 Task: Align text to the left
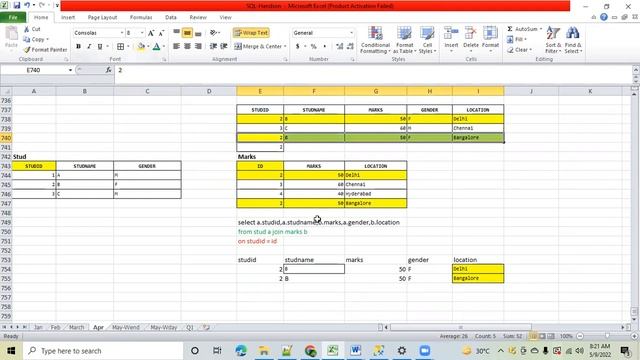[176, 47]
